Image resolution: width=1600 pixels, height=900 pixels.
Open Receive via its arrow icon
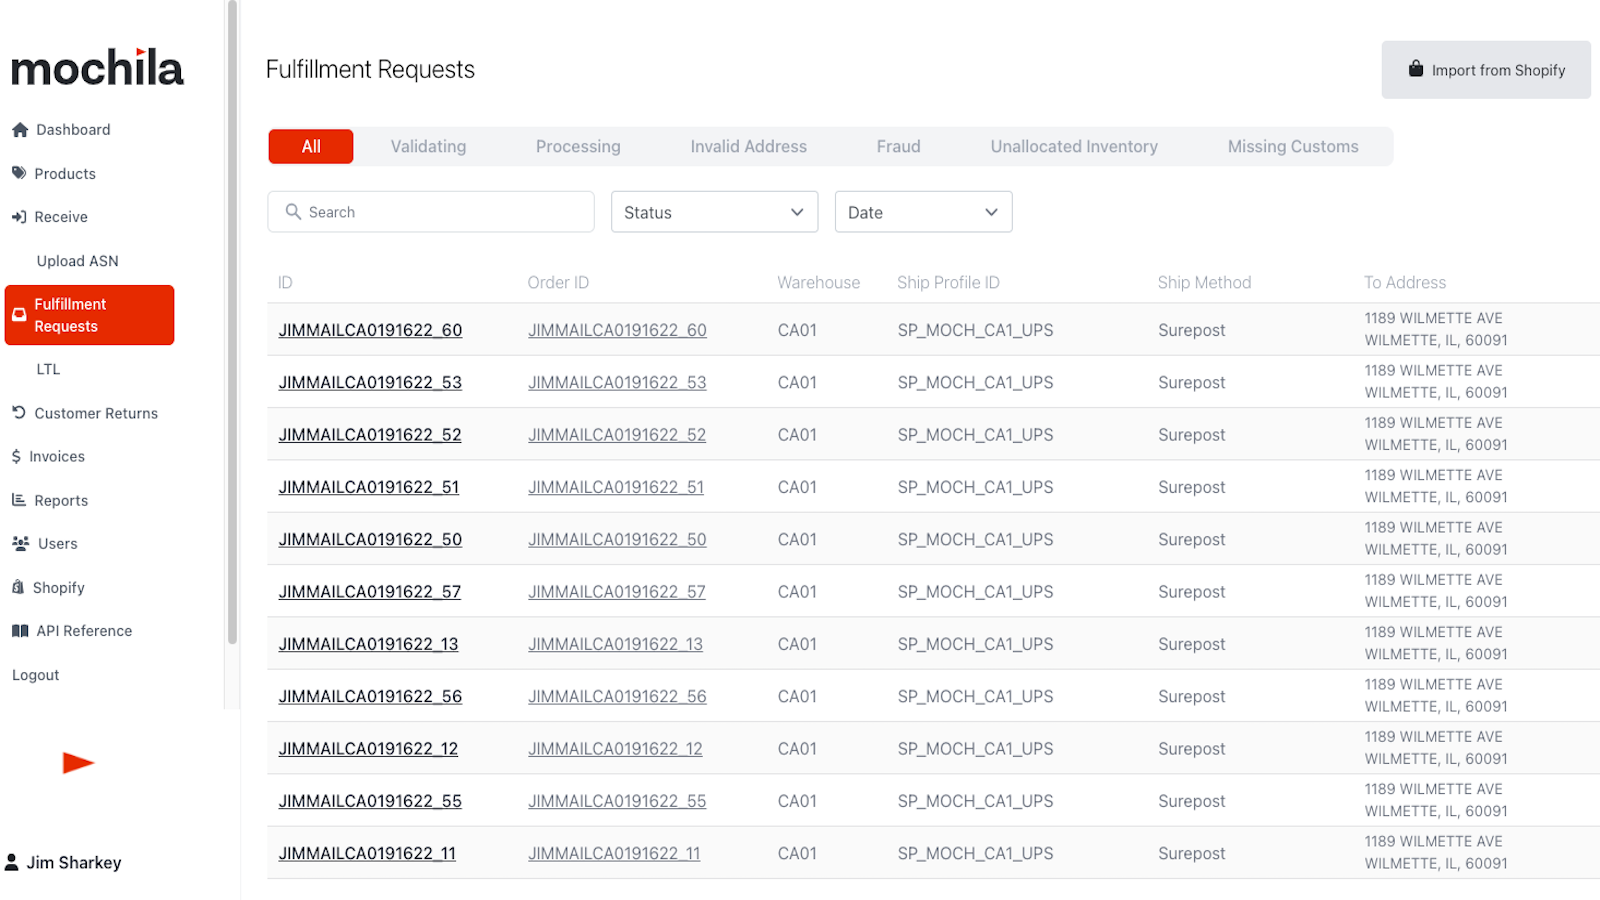tap(20, 216)
